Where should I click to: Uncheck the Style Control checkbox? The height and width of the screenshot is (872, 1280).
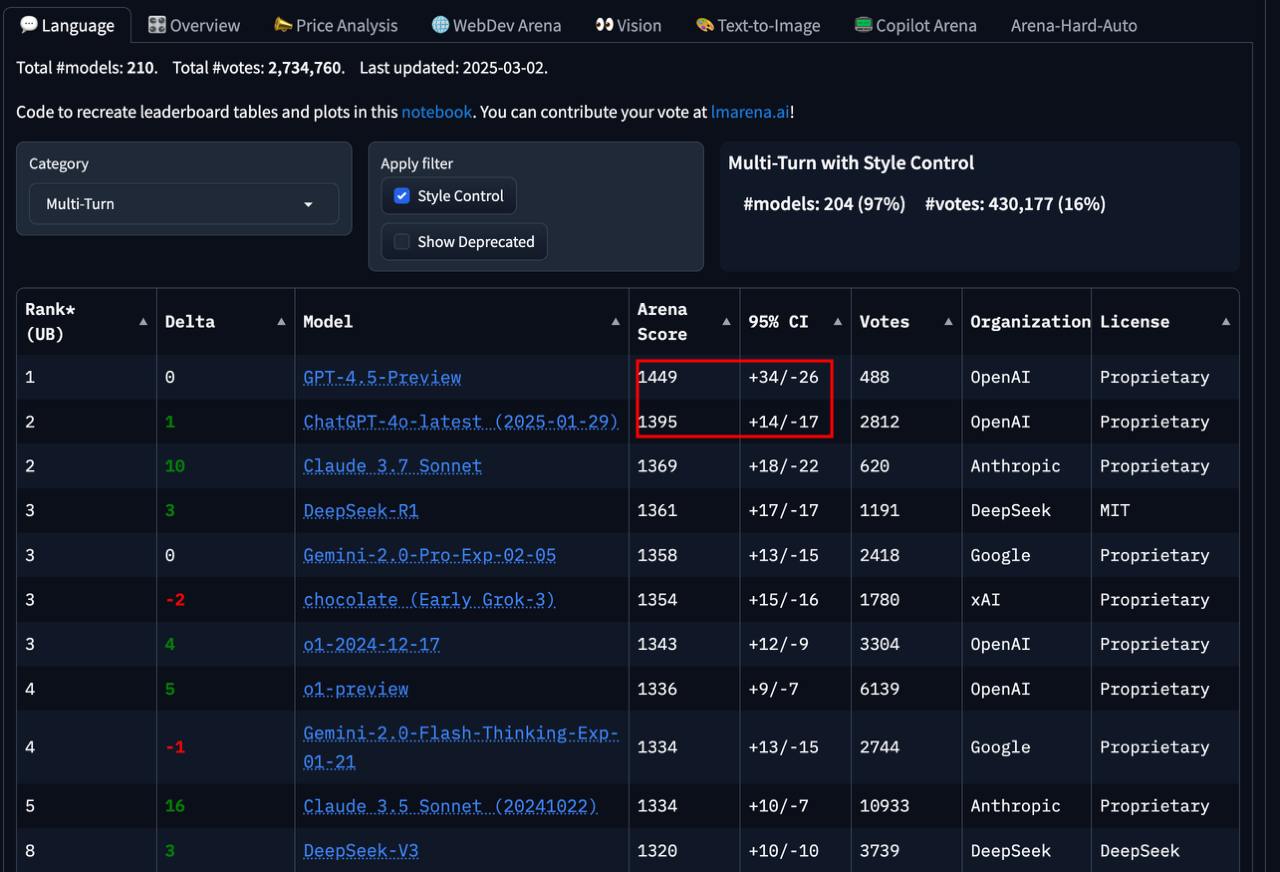pos(402,196)
